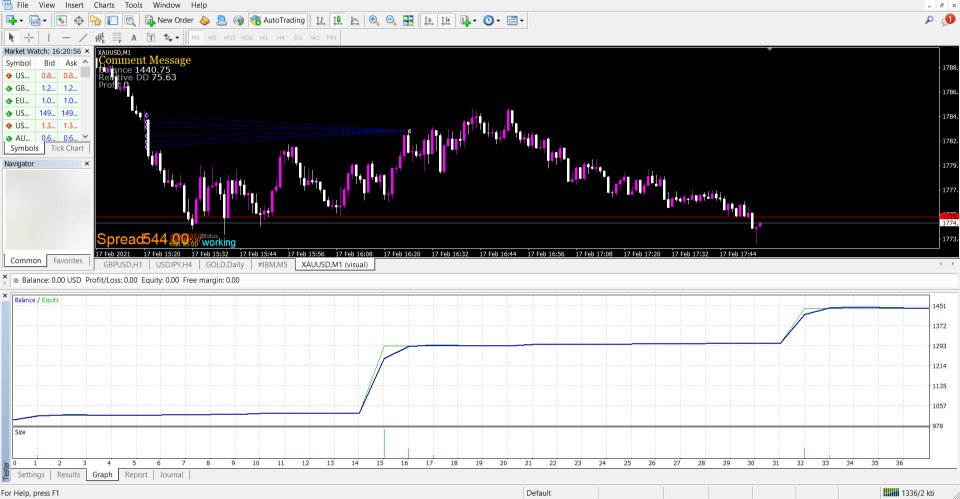Open the tester Settings tab

point(31,475)
